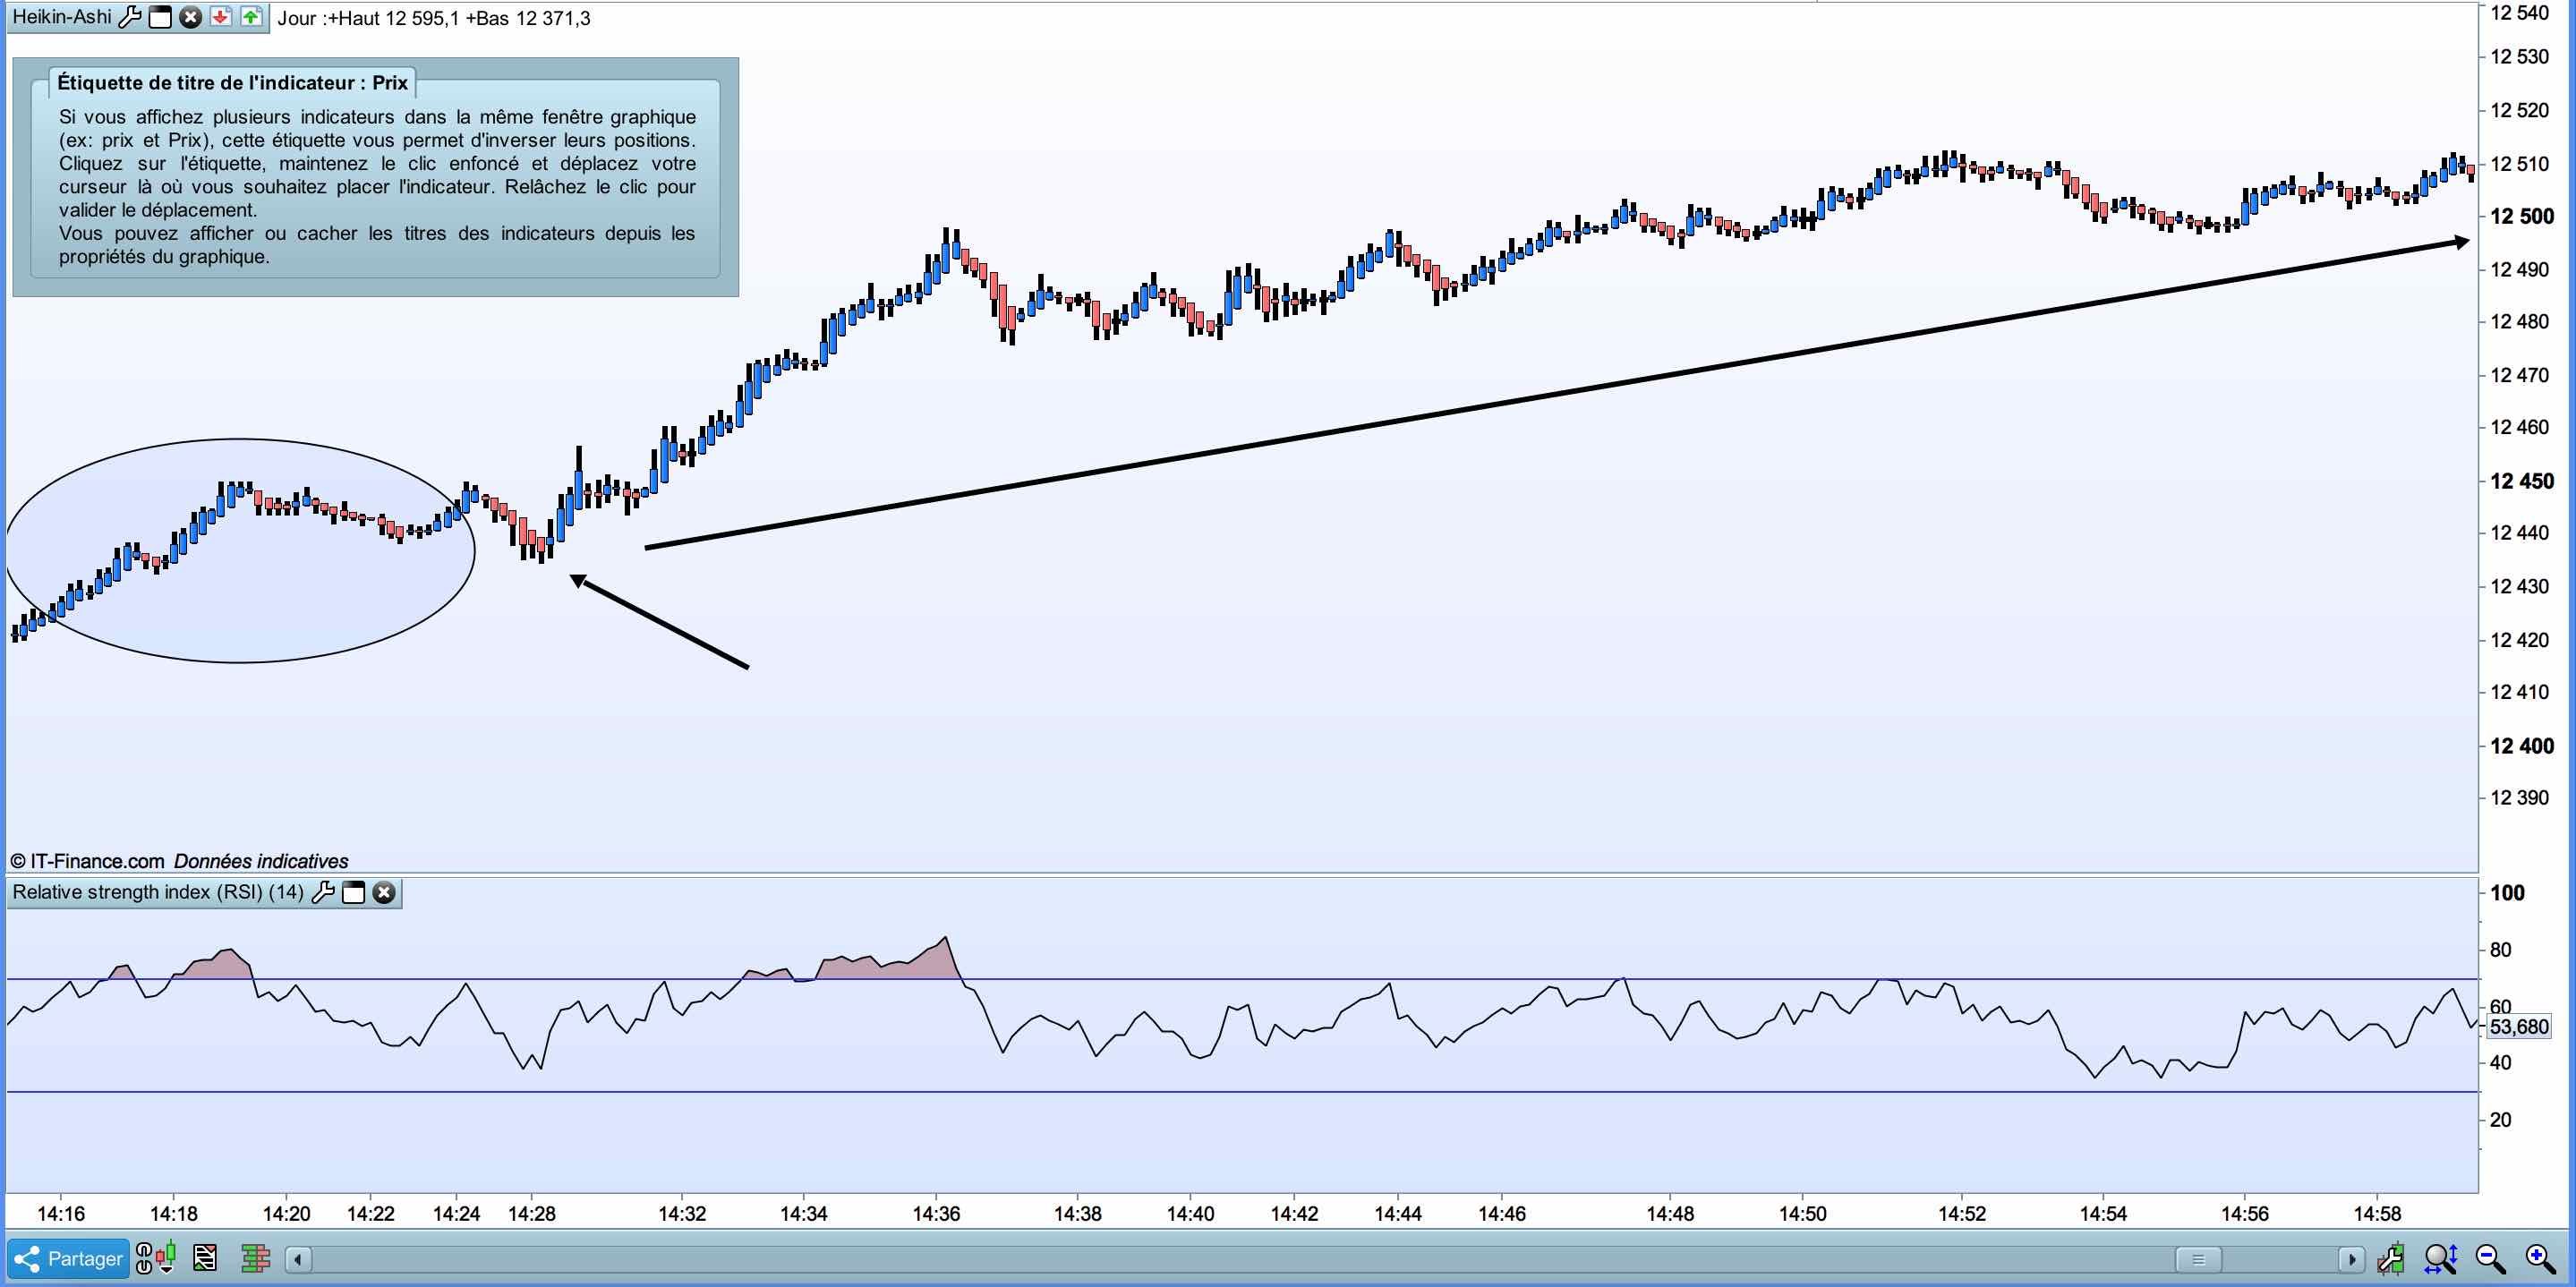Image resolution: width=2576 pixels, height=1287 pixels.
Task: Open chart properties candlestick wrench icon
Action: tap(2391, 1258)
